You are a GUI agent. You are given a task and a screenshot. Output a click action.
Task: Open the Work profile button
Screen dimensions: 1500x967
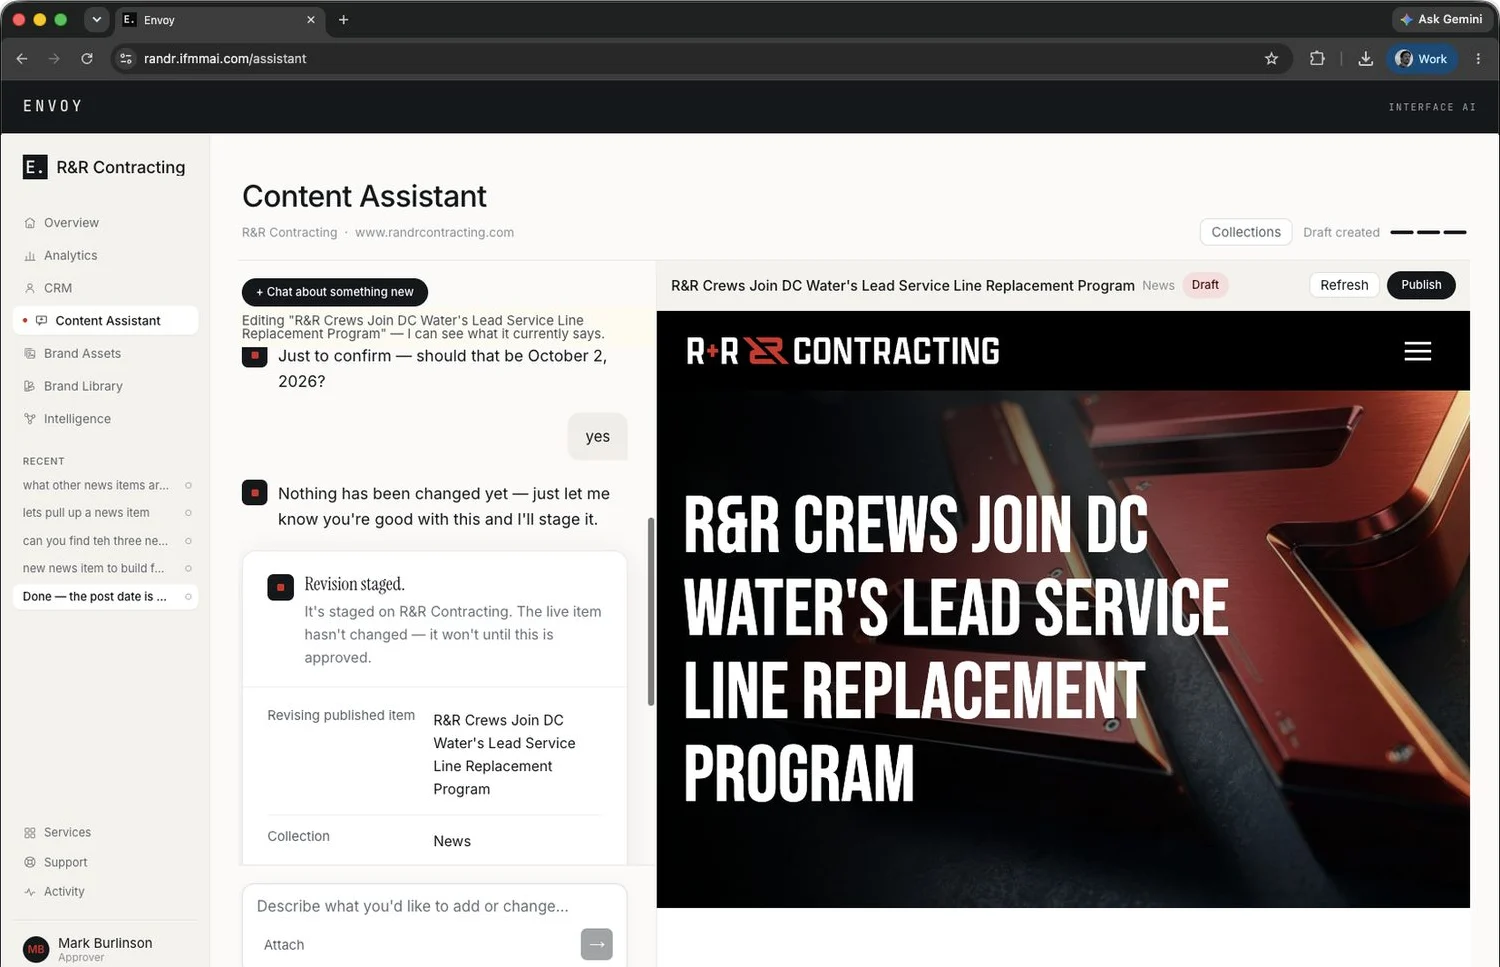[1421, 59]
